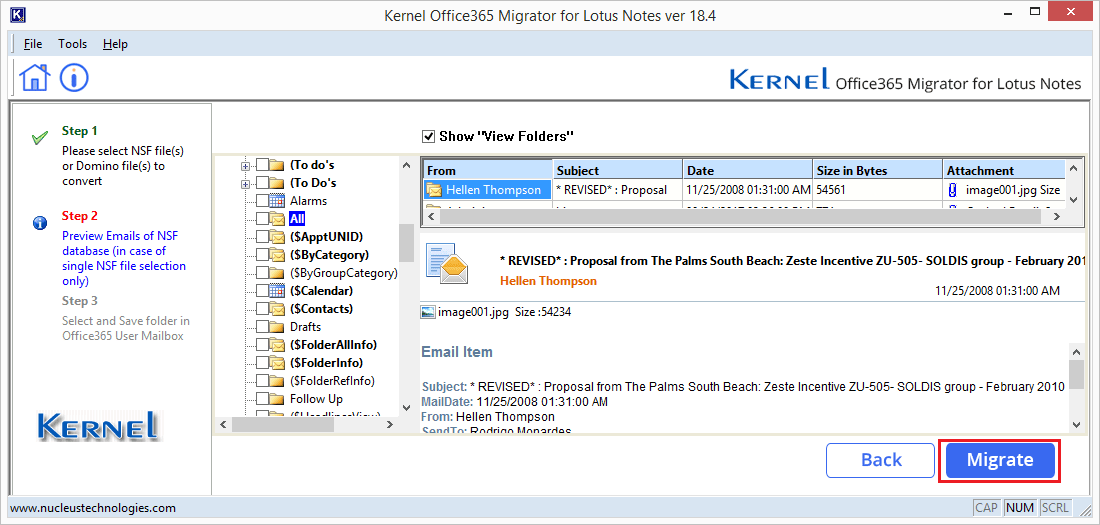Click the ($FolderAllInfo) mail folder icon
This screenshot has width=1100, height=525.
(277, 345)
